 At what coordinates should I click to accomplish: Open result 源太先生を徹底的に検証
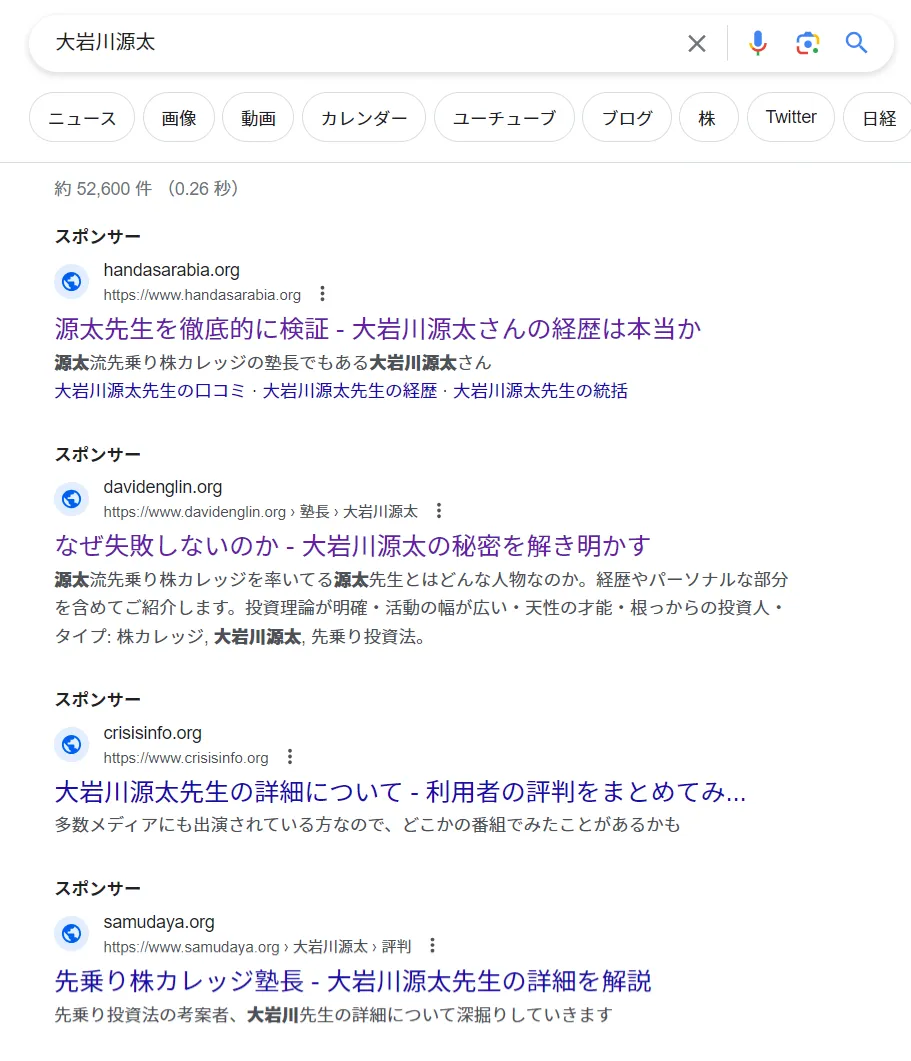click(x=378, y=329)
